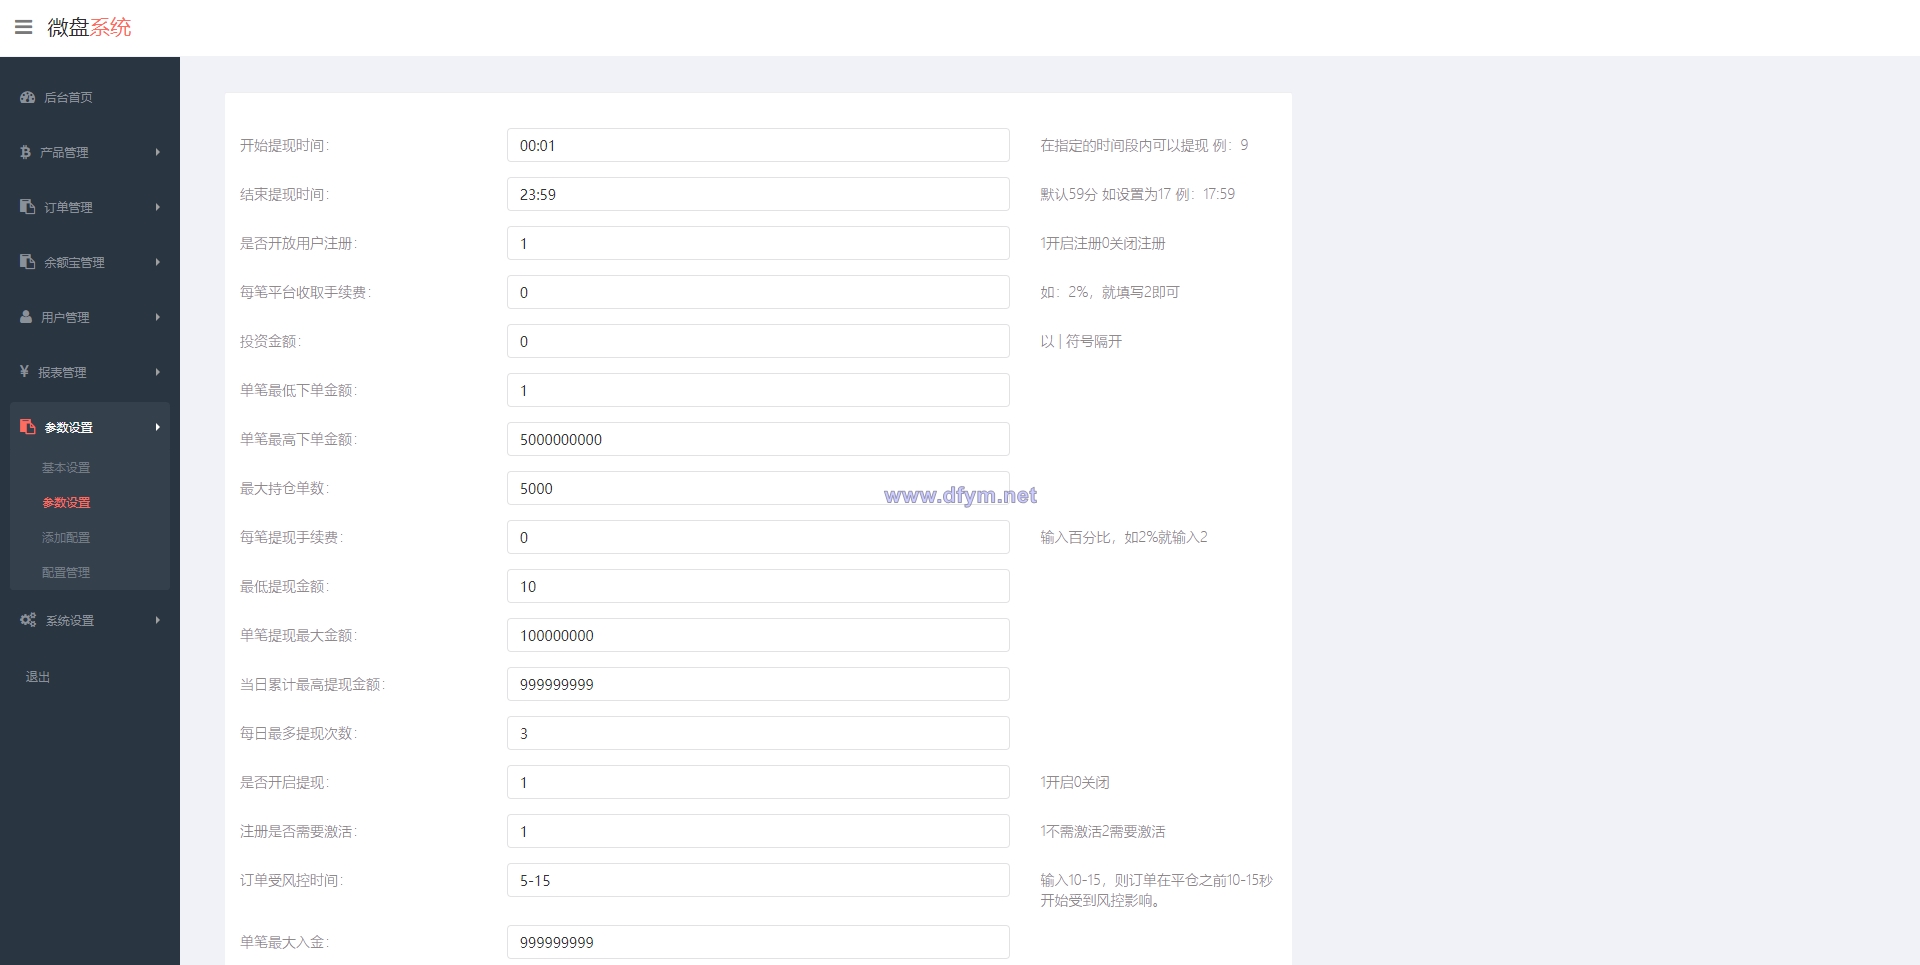
Task: Open the 订单管理 menu label
Action: pyautogui.click(x=68, y=207)
